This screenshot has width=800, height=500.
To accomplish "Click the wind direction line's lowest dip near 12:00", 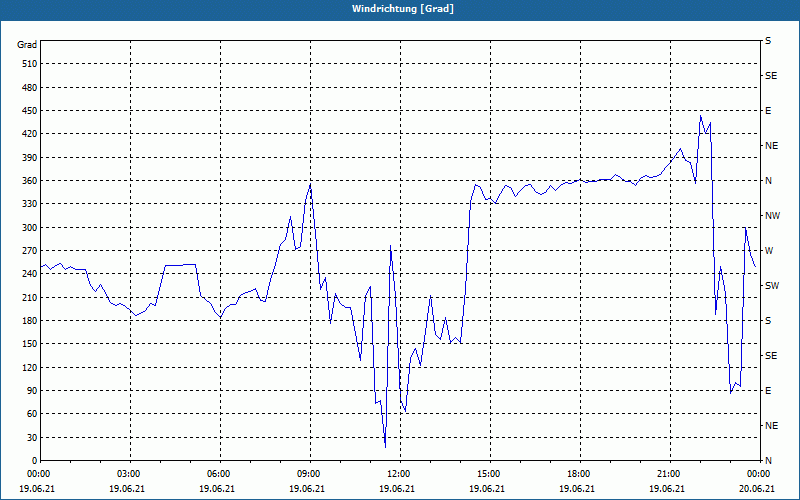I will pos(385,447).
